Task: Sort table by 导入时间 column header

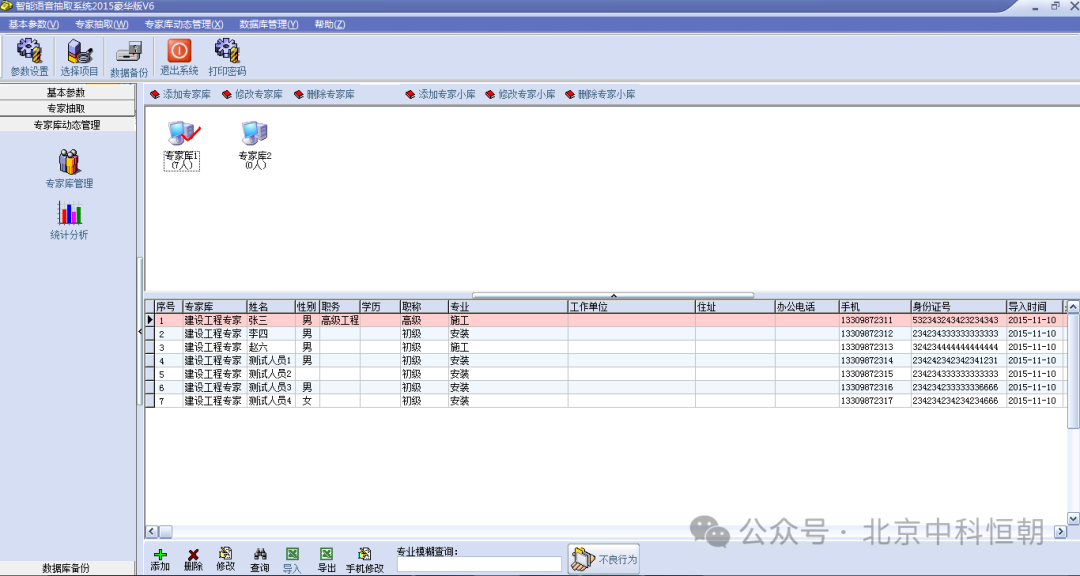Action: [1035, 307]
